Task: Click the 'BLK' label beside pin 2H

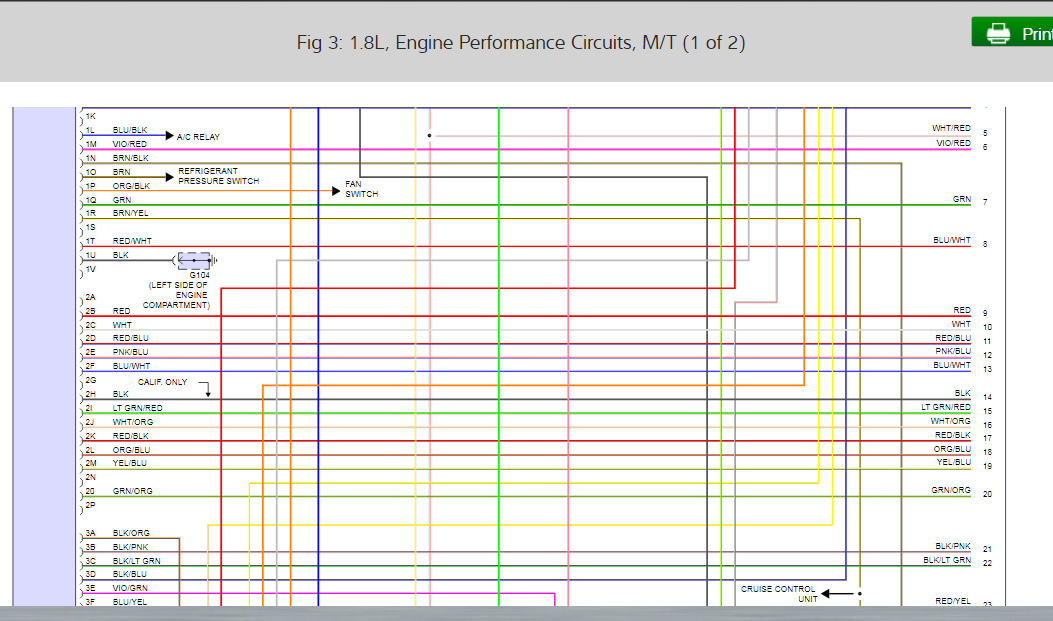Action: pos(121,394)
